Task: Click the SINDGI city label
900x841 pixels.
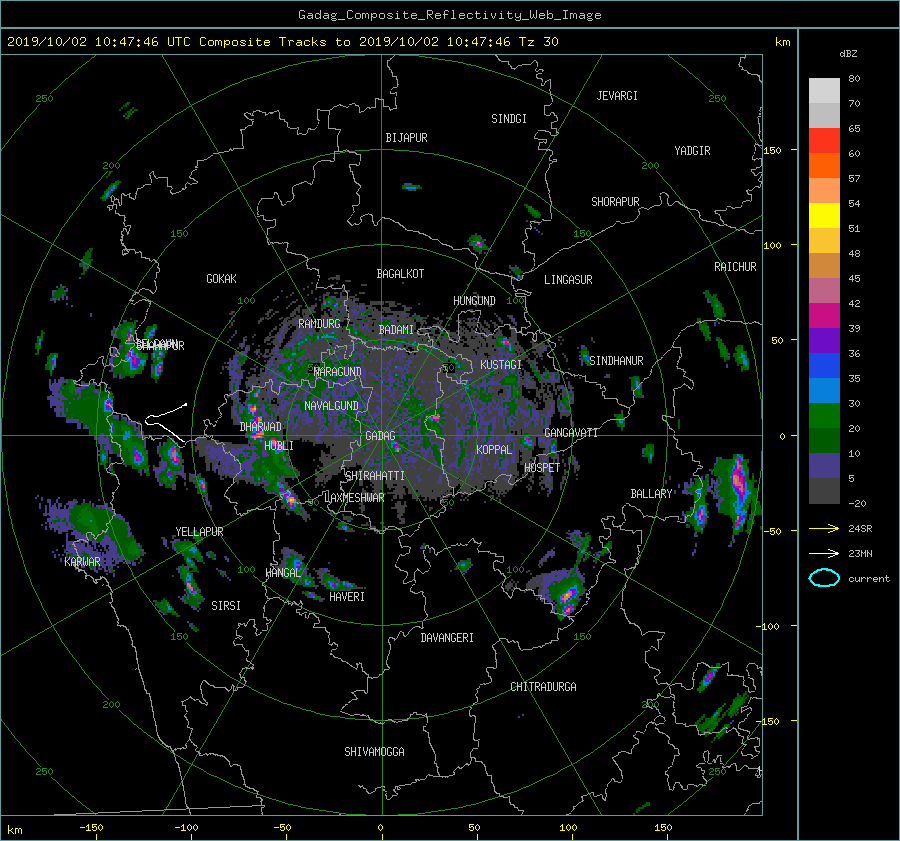Action: 509,119
